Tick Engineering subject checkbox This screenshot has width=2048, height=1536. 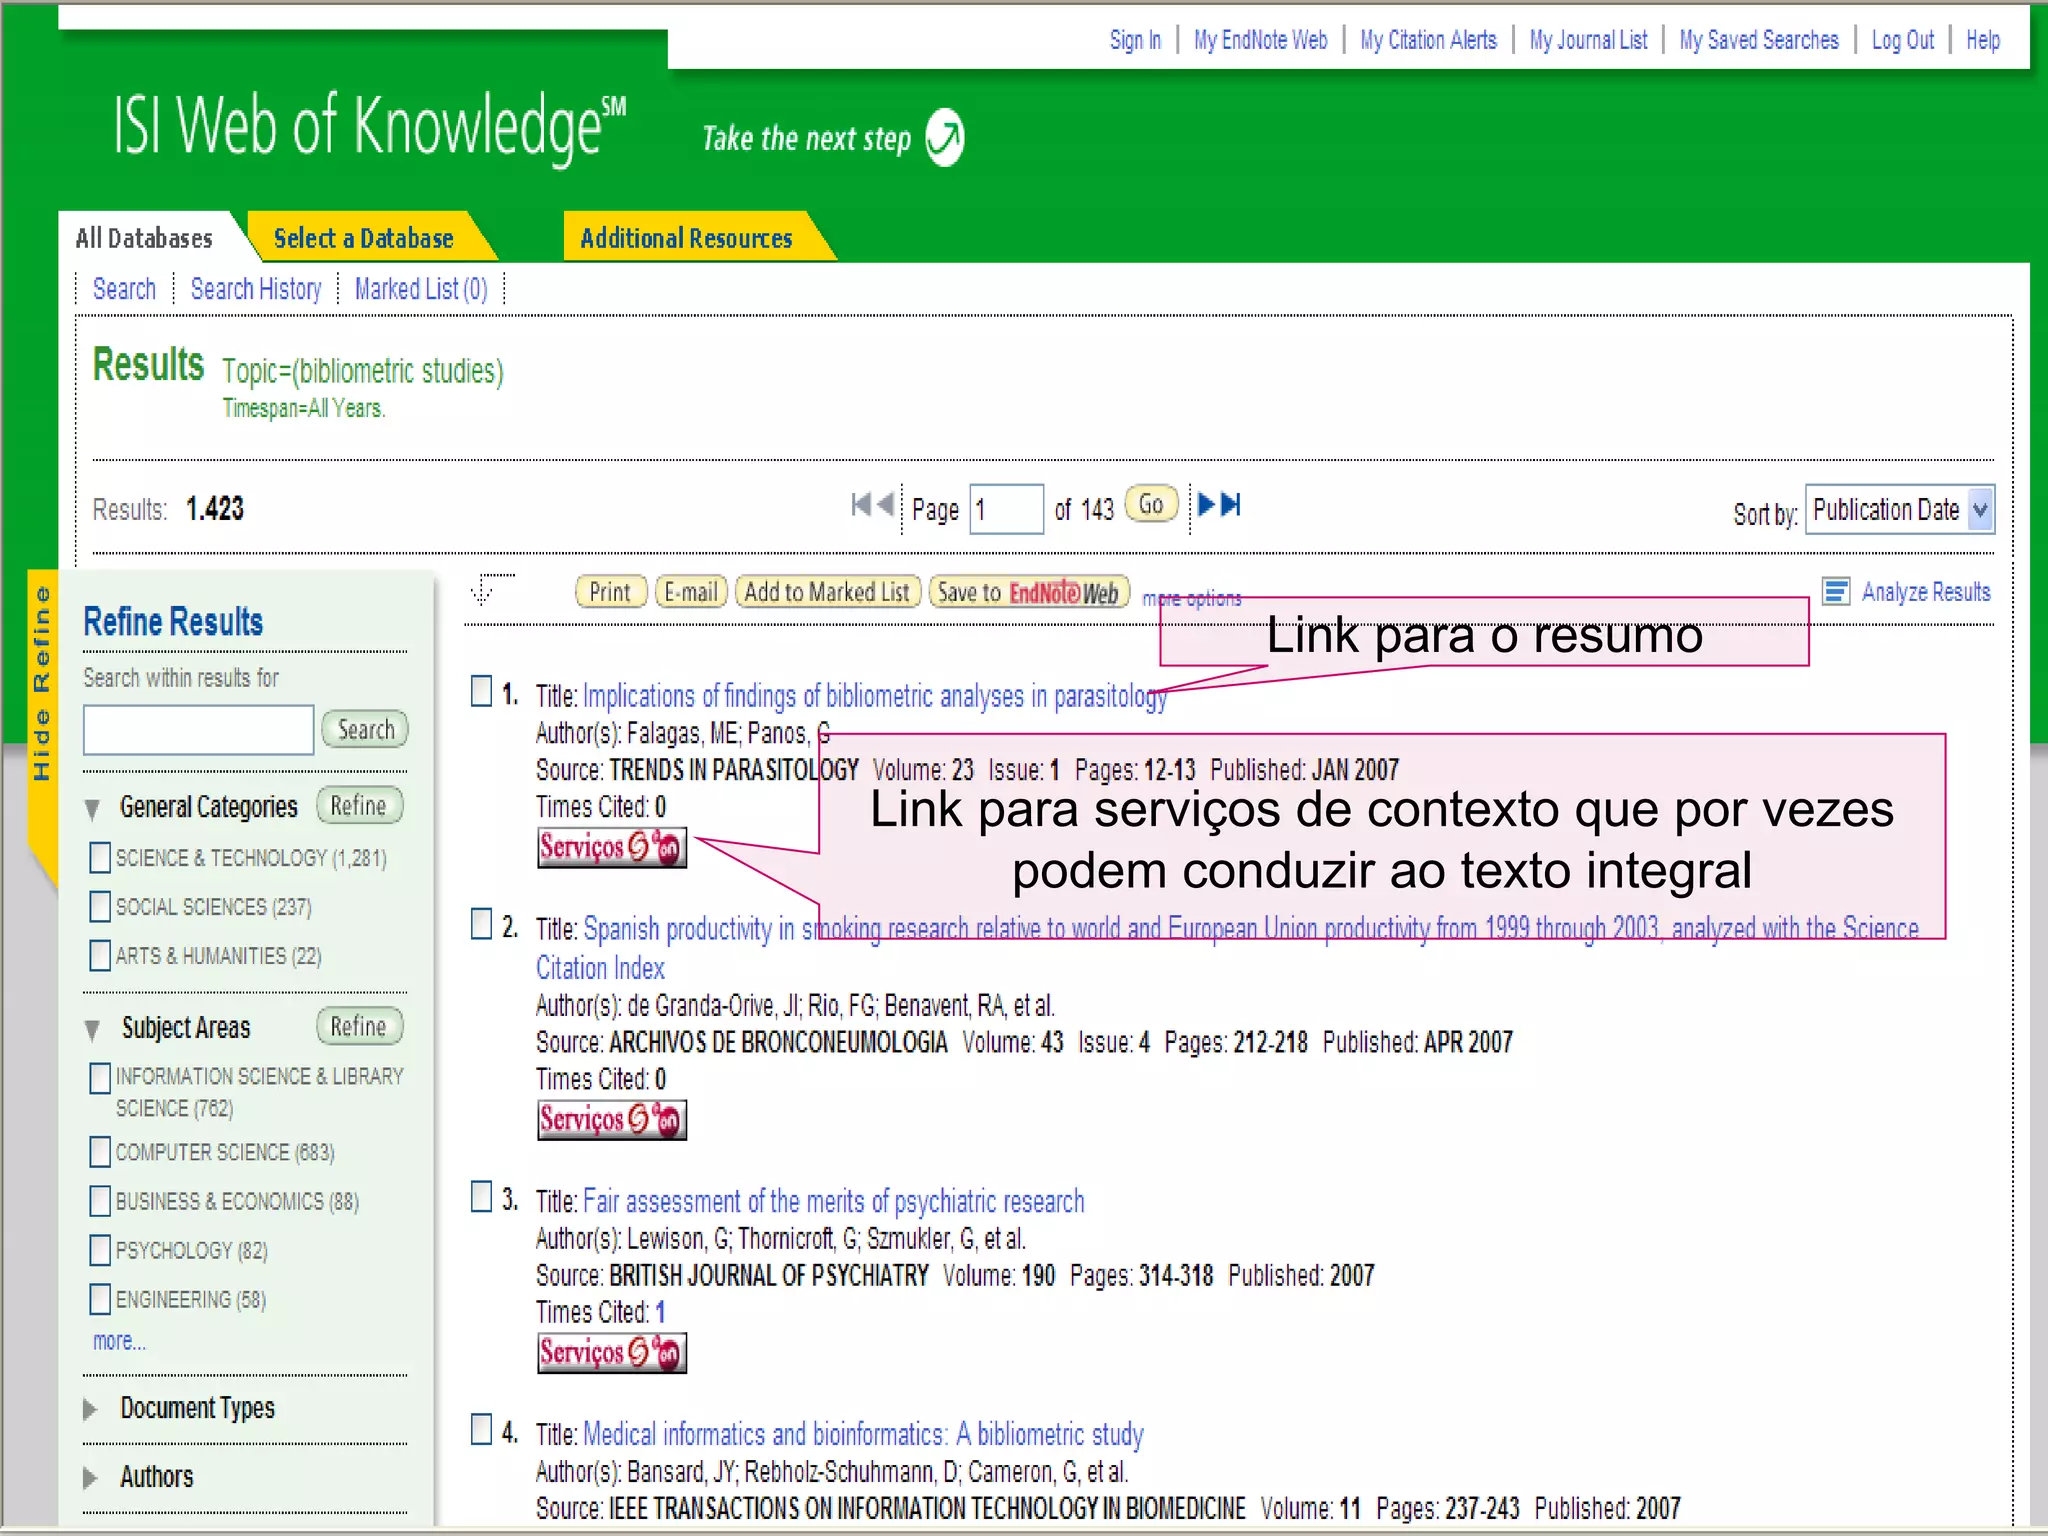click(100, 1299)
